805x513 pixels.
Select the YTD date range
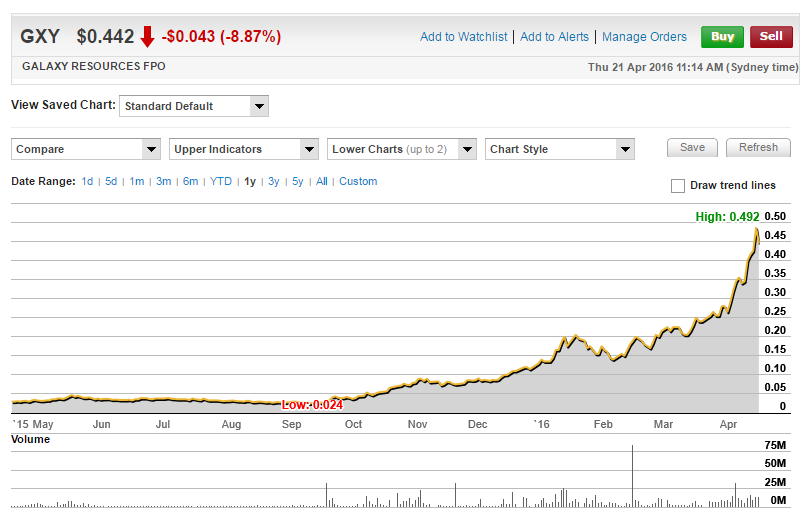pos(221,182)
